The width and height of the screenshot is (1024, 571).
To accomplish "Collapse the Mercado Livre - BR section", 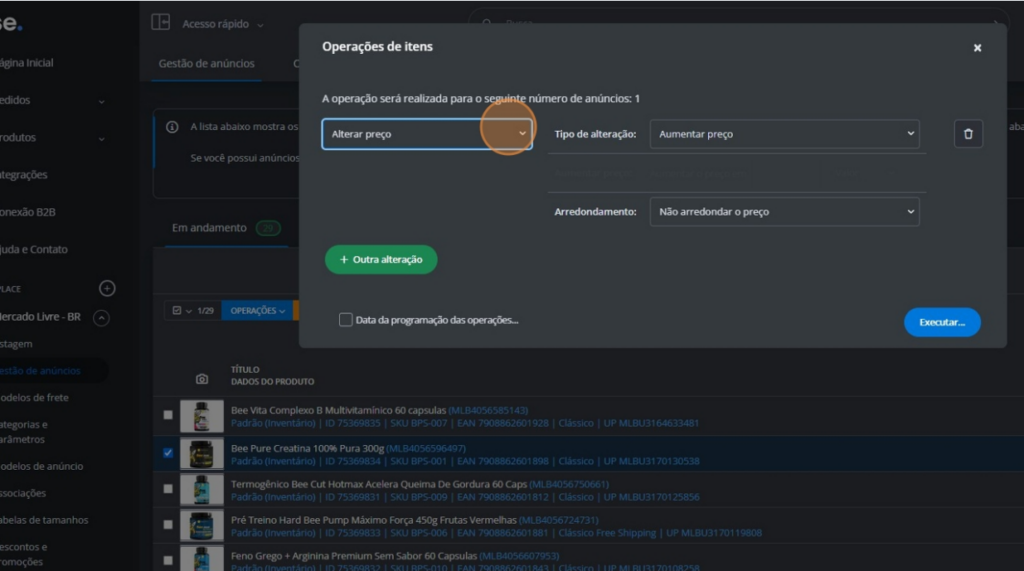I will tap(101, 318).
